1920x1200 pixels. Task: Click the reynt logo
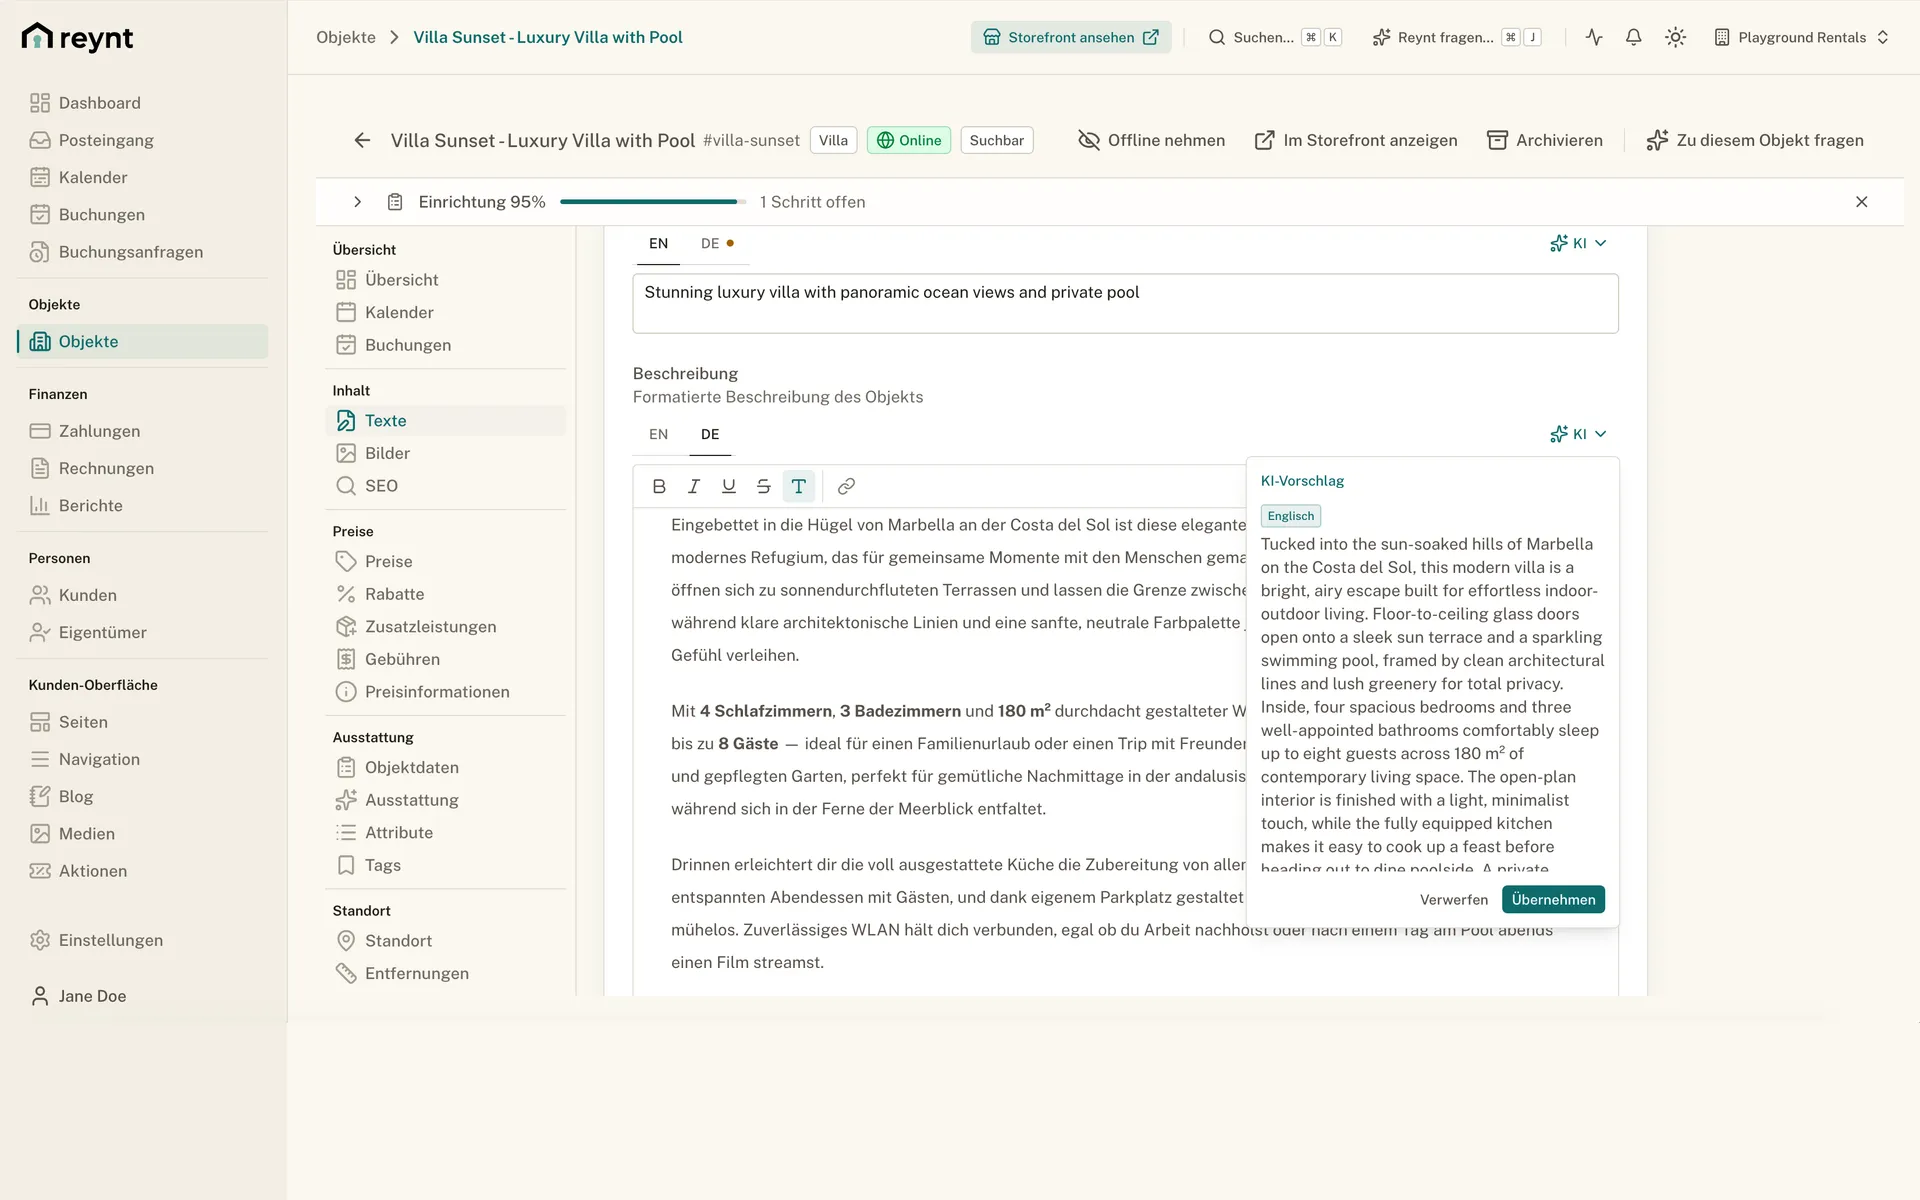point(77,37)
